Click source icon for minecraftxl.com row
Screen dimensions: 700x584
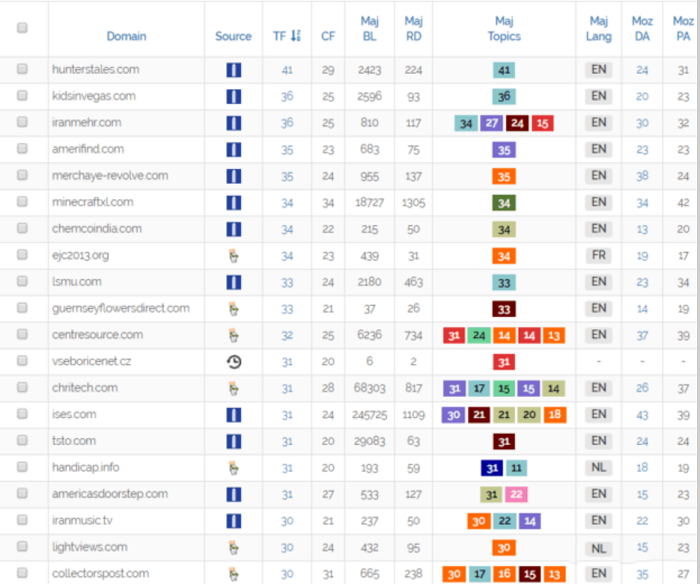pos(233,203)
